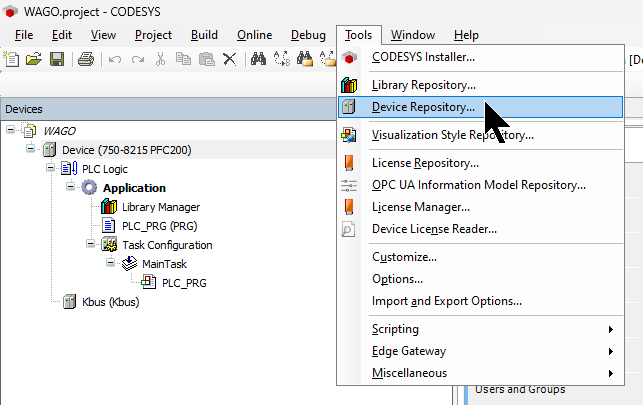The width and height of the screenshot is (643, 405).
Task: Open Device License Reader entry
Action: point(480,229)
